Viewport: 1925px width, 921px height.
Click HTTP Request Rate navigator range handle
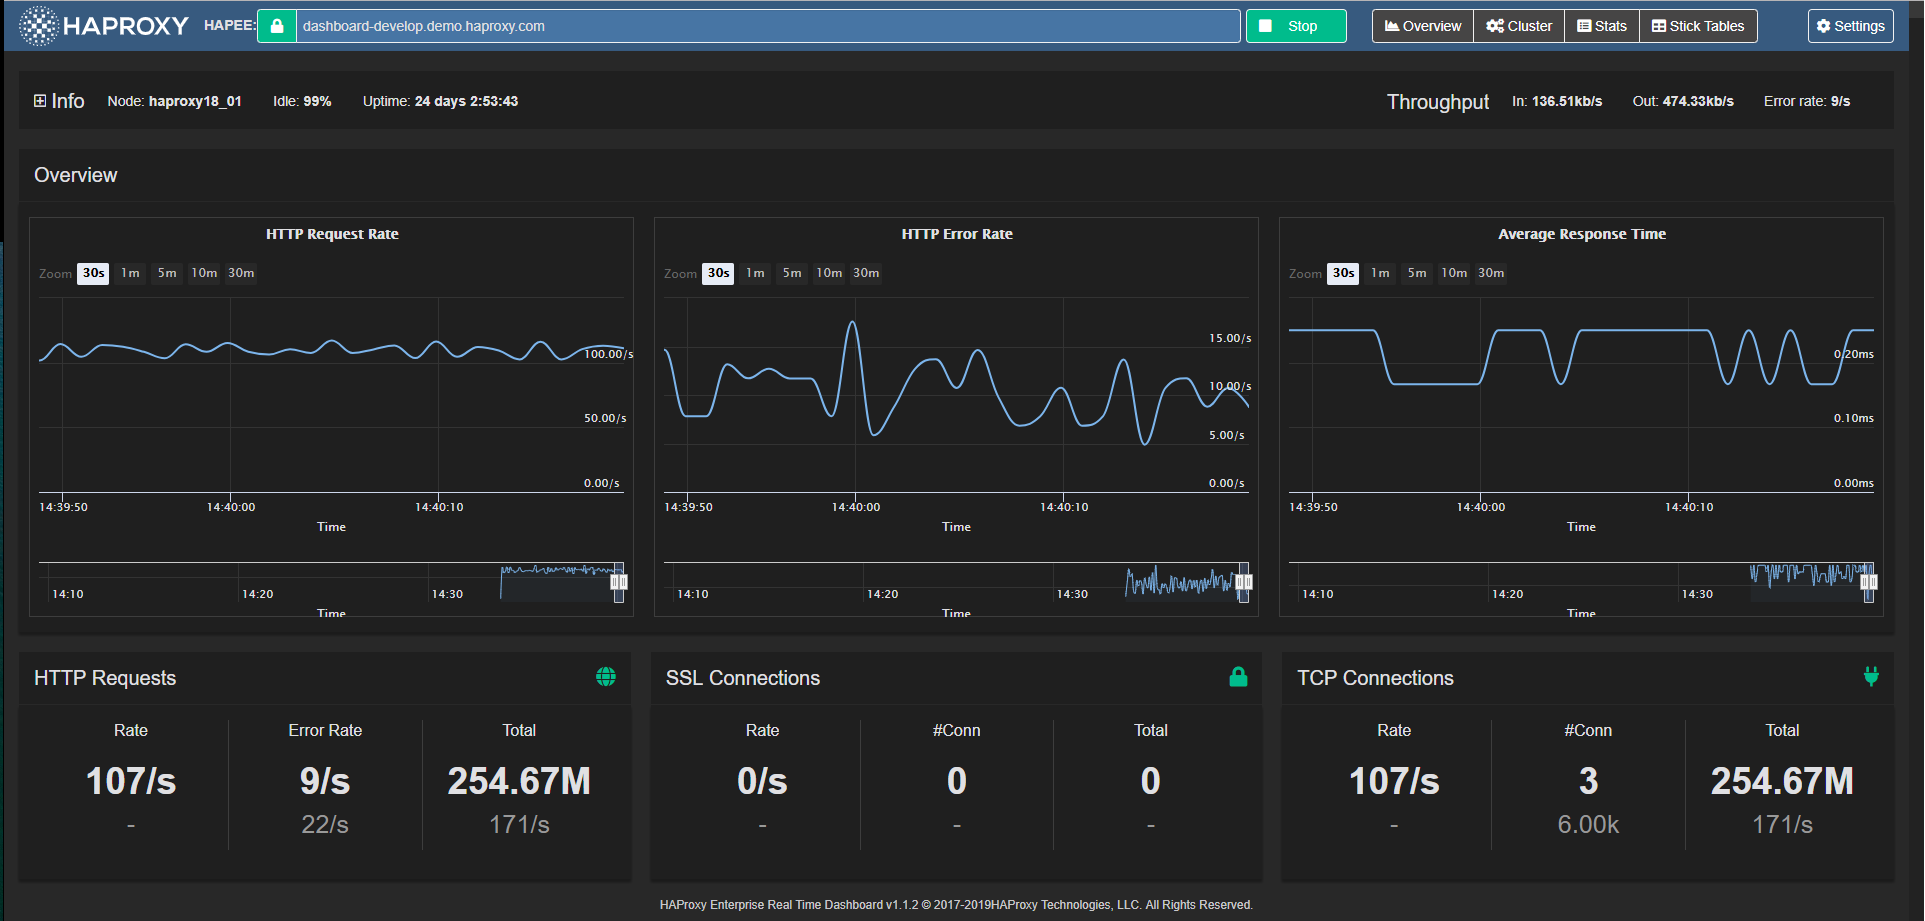(x=619, y=582)
